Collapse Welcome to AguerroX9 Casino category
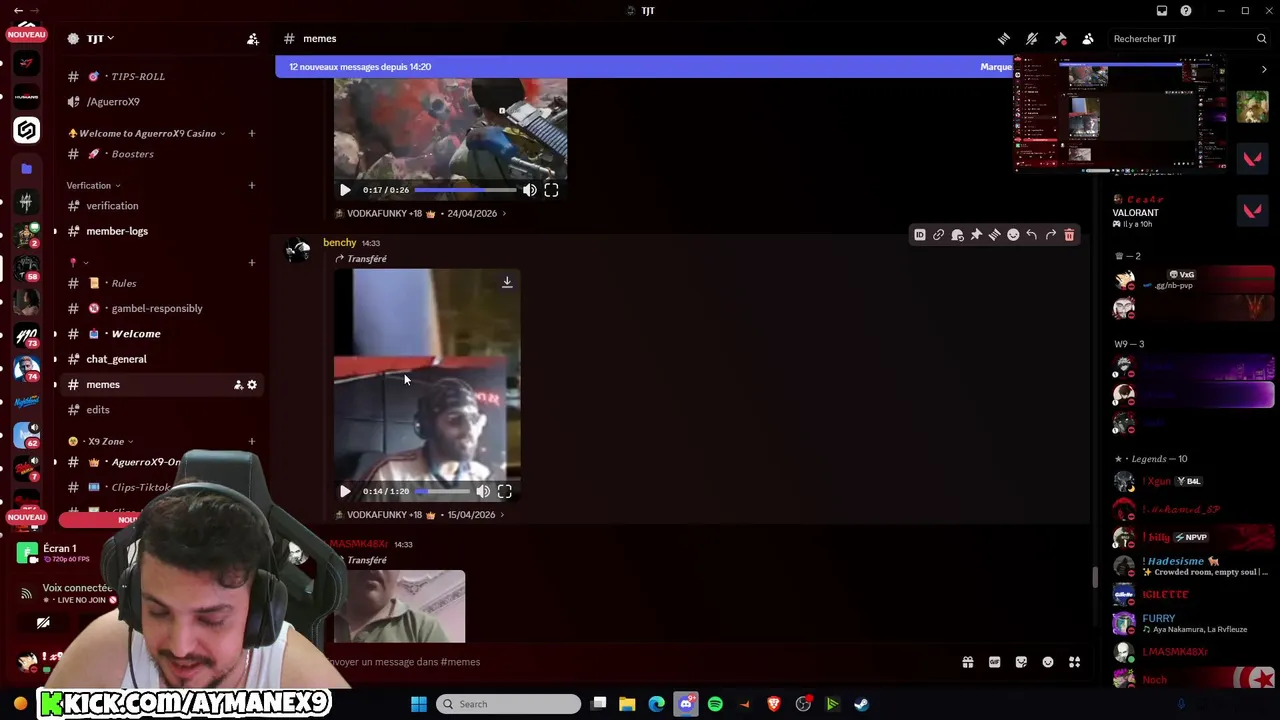Viewport: 1280px width, 720px height. (146, 133)
